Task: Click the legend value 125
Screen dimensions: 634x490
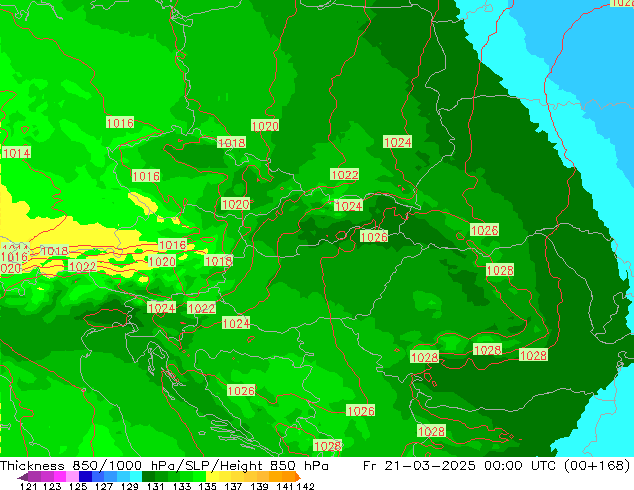Action: 78,486
